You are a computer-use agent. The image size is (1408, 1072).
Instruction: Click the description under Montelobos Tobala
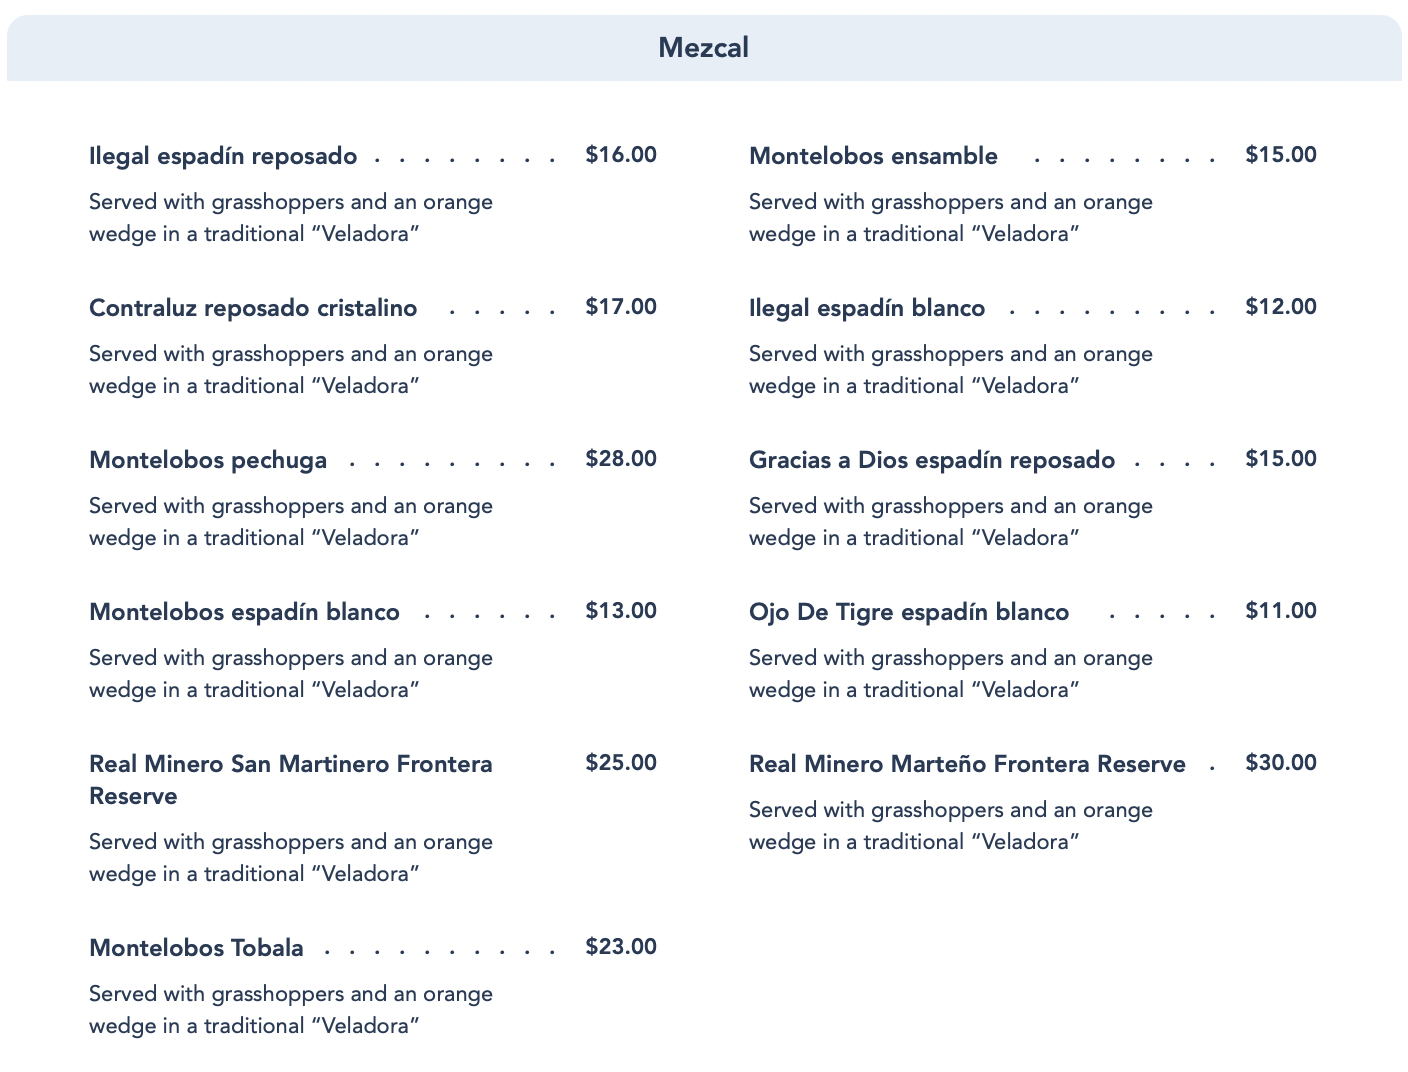tap(291, 1010)
